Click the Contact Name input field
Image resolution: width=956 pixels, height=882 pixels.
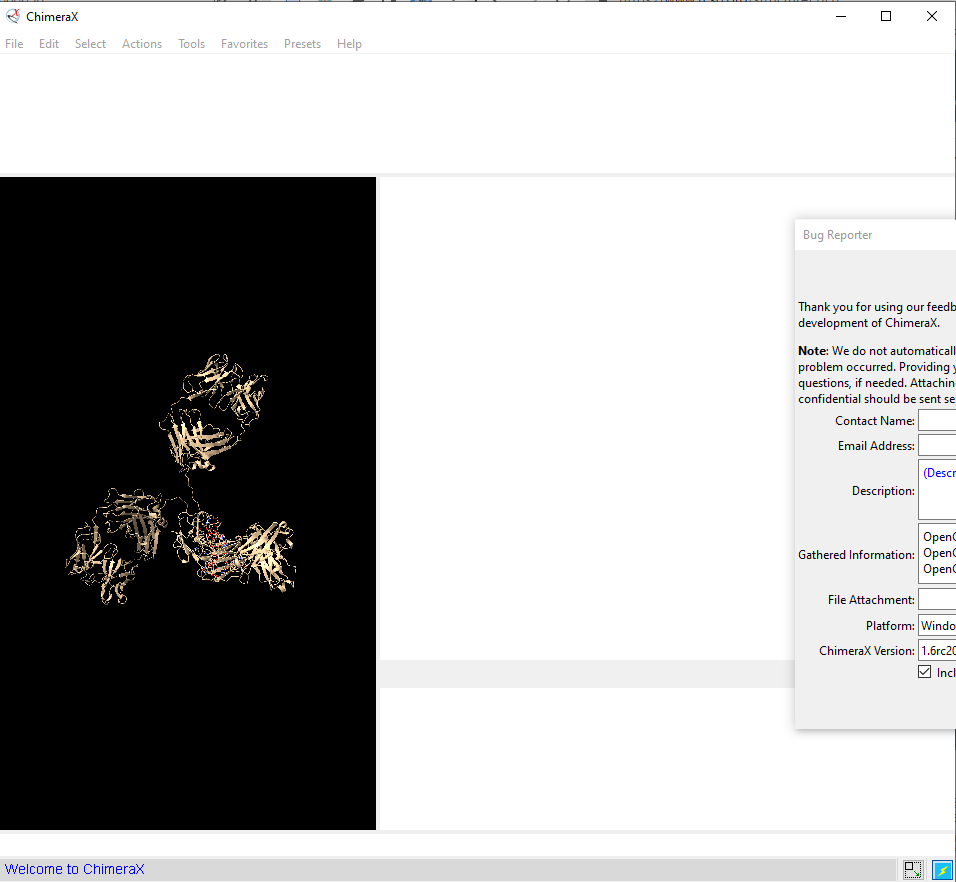click(x=937, y=421)
